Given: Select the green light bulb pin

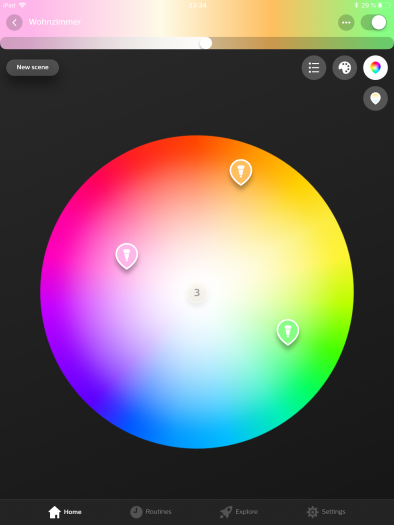Looking at the screenshot, I should point(288,332).
